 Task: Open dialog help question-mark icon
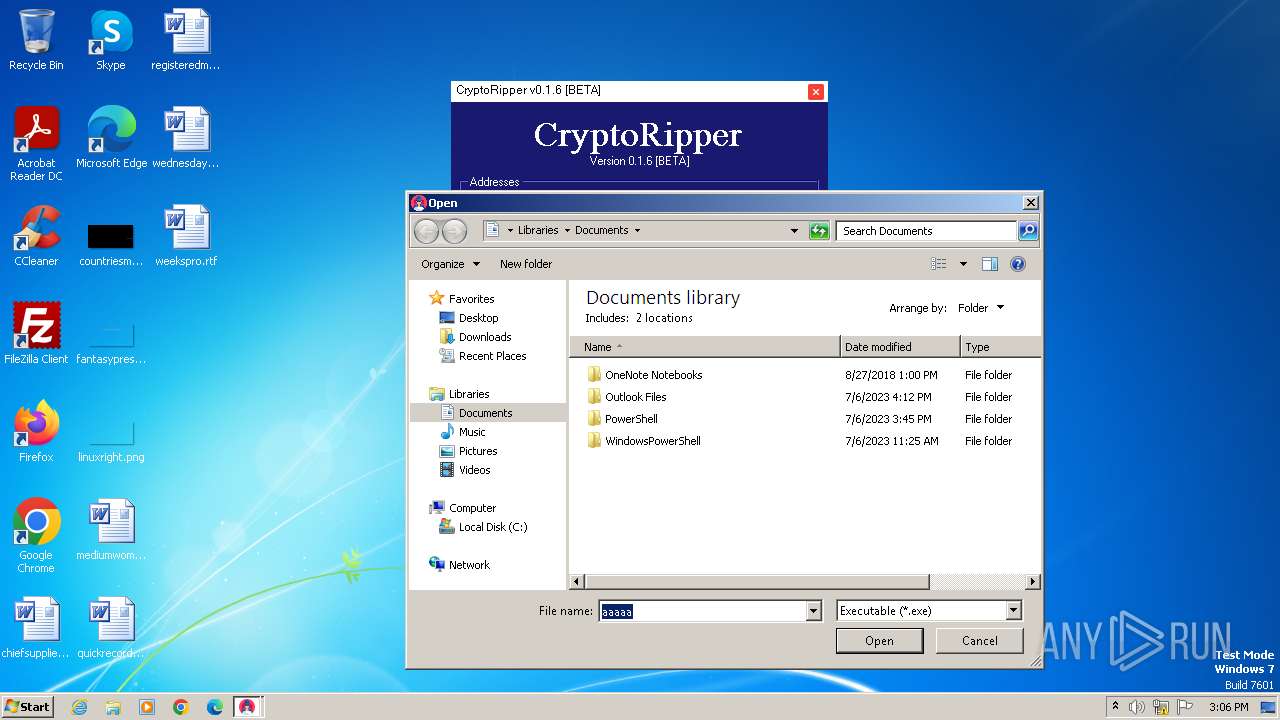[1018, 264]
